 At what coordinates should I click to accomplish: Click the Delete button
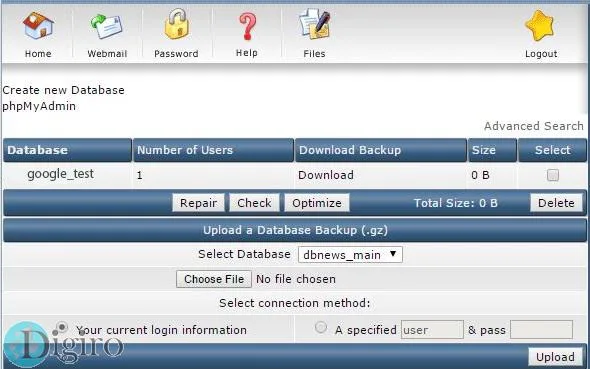pos(556,203)
